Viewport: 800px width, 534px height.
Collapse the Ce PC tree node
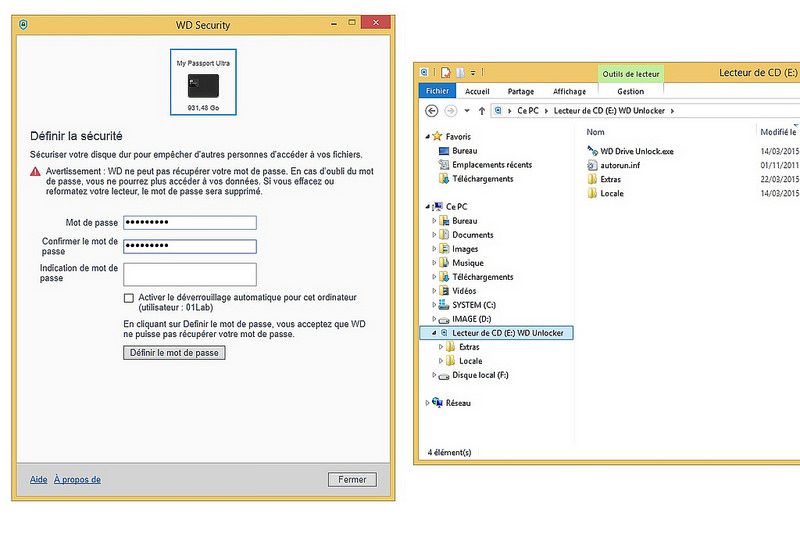pyautogui.click(x=428, y=207)
